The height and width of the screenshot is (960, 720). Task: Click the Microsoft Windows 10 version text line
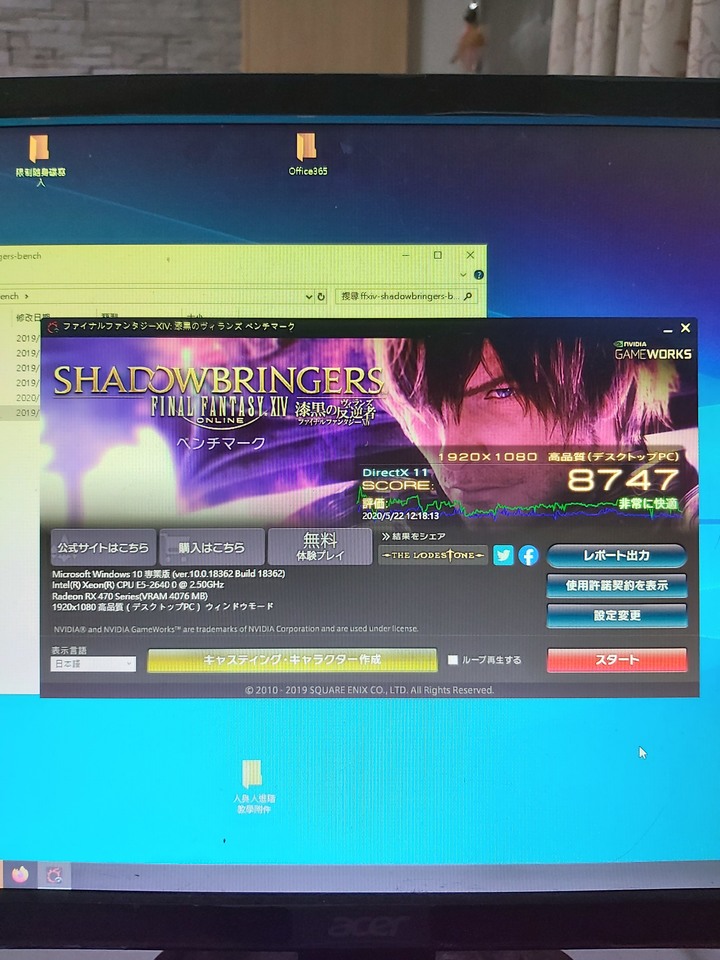click(168, 574)
